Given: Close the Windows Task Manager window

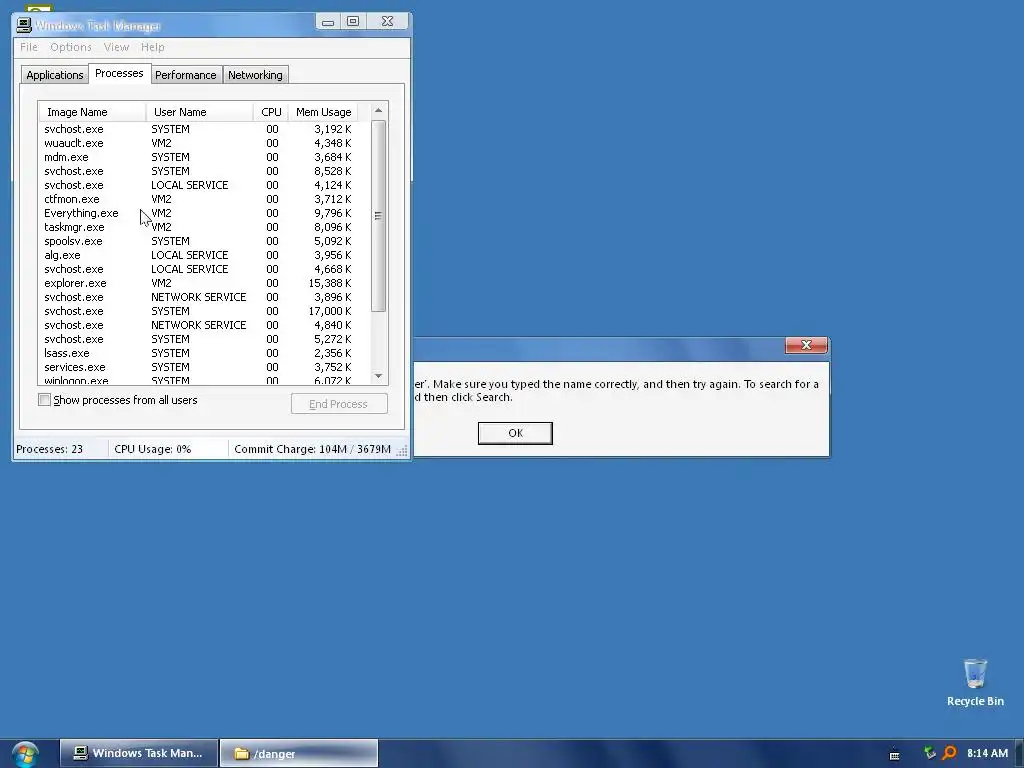Looking at the screenshot, I should [387, 22].
